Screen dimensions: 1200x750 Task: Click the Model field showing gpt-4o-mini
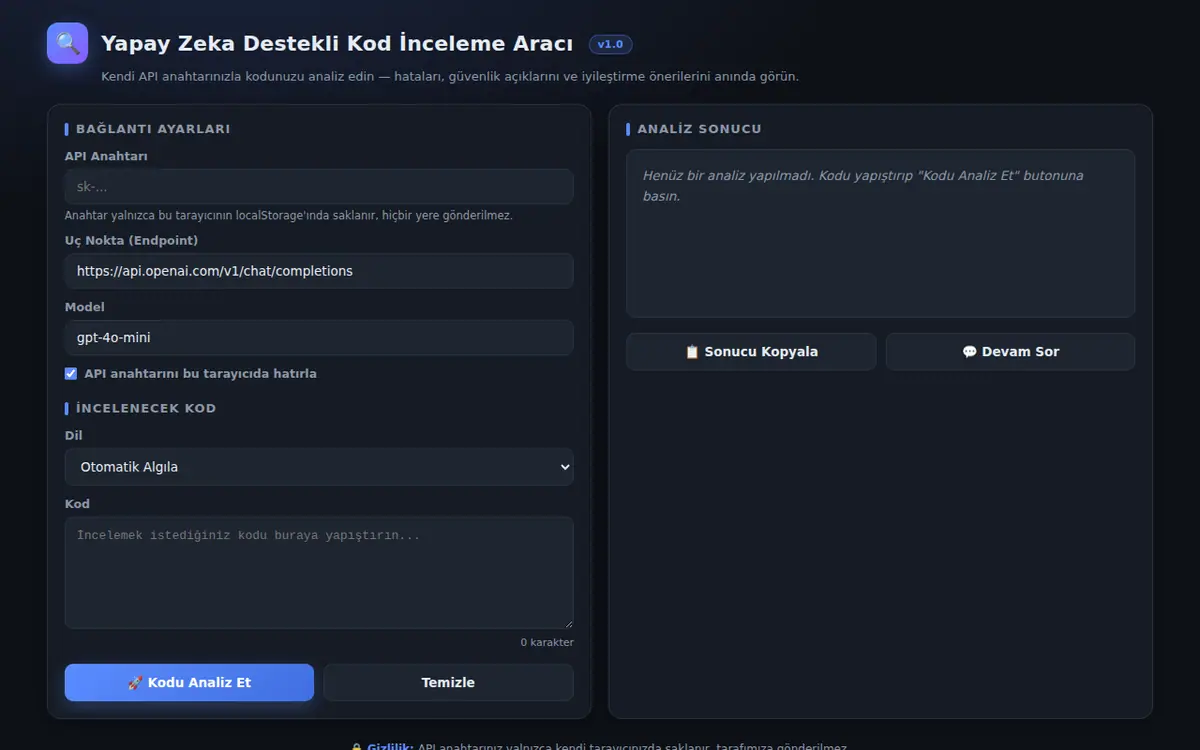pos(319,338)
